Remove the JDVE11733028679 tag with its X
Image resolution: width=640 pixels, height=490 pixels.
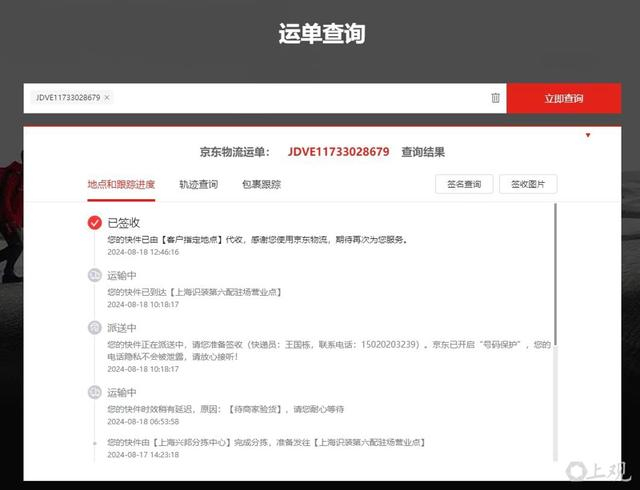107,98
